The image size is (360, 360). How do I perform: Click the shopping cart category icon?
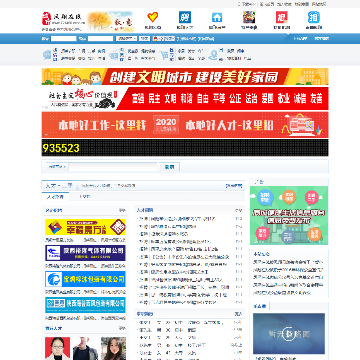(x=164, y=55)
